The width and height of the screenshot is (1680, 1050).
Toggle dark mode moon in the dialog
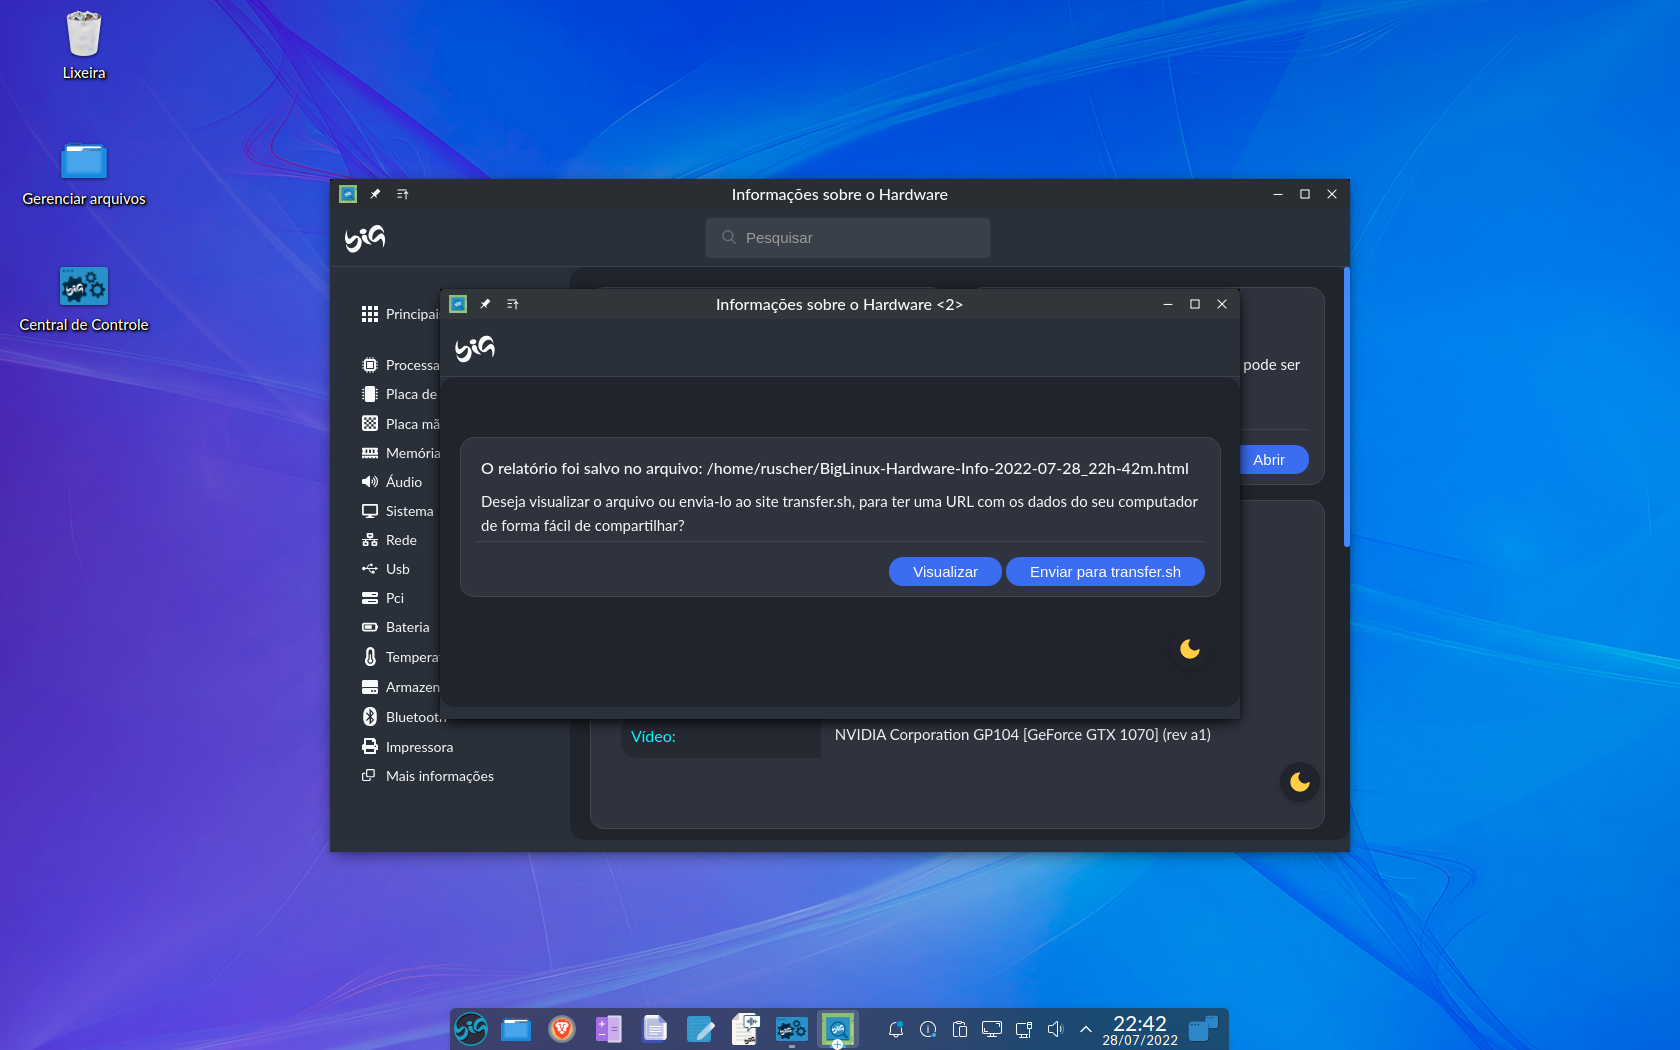point(1189,649)
